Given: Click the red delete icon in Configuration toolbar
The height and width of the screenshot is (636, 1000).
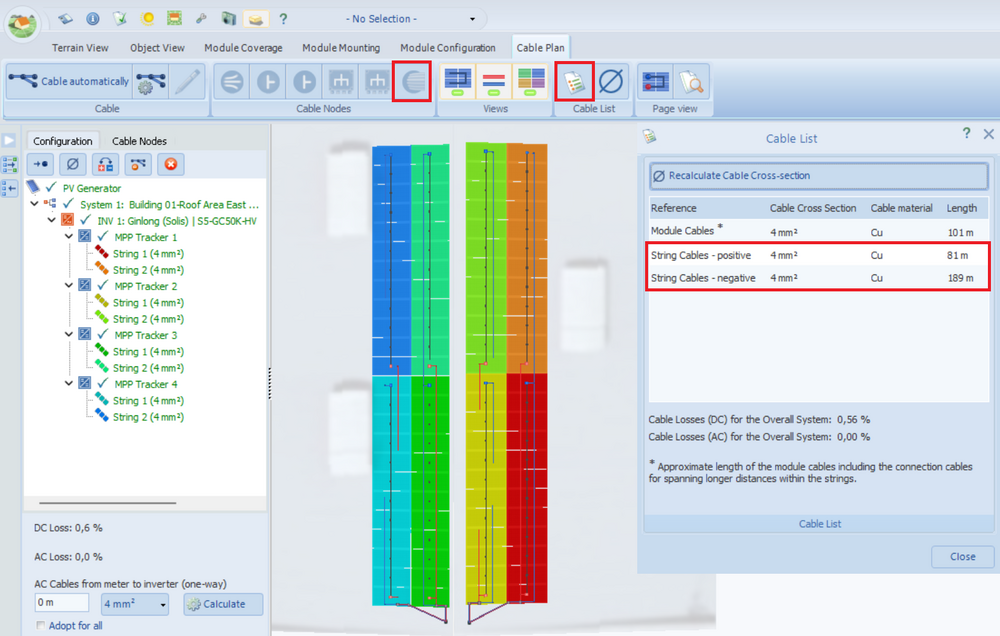Looking at the screenshot, I should [x=171, y=164].
